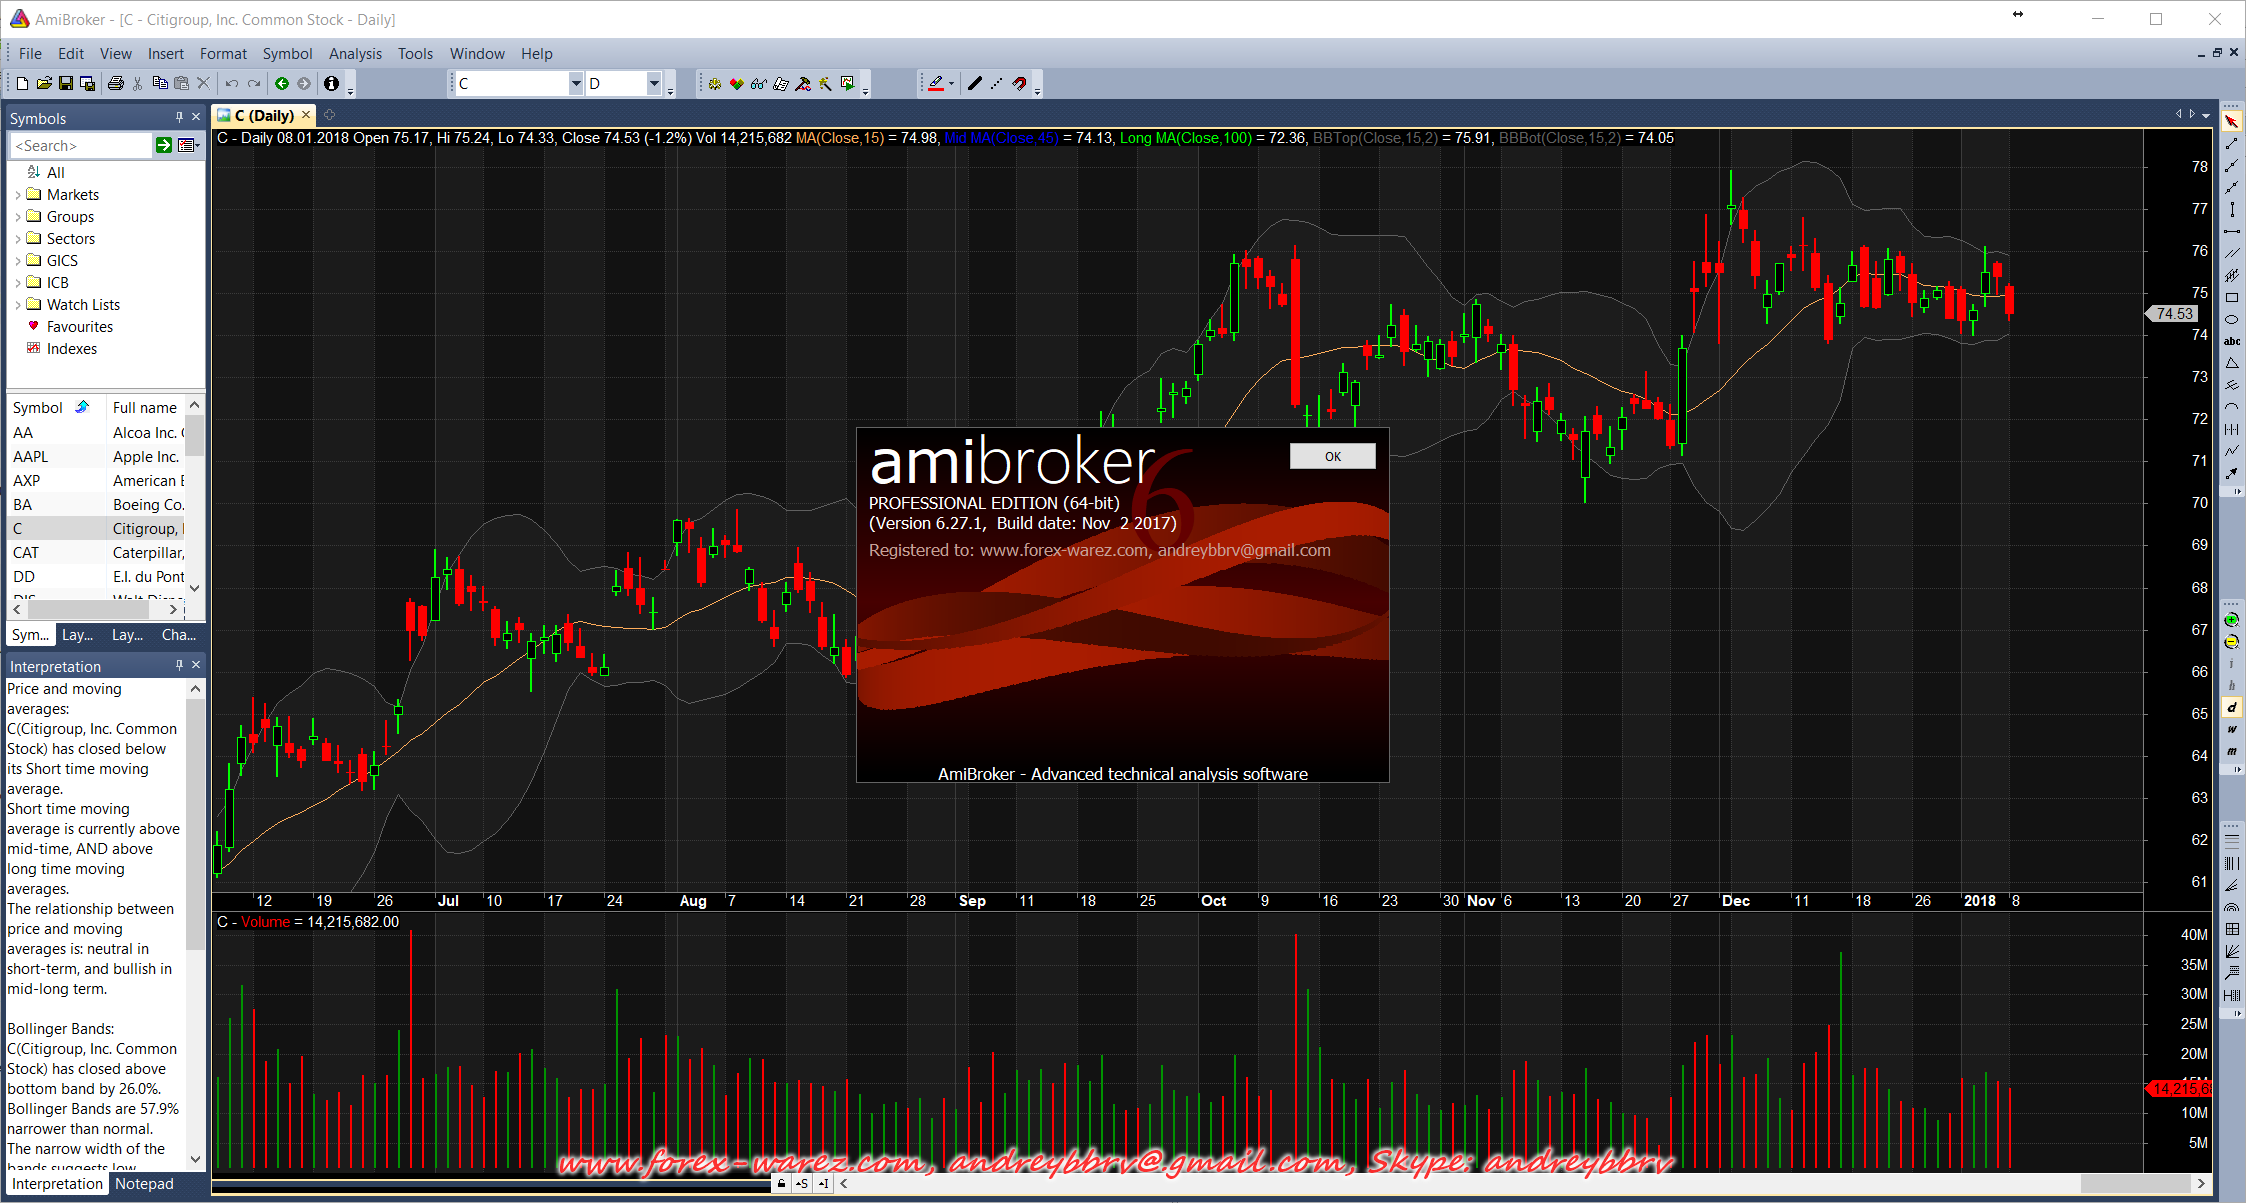
Task: Toggle pin on the Interpretation panel
Action: [x=179, y=665]
